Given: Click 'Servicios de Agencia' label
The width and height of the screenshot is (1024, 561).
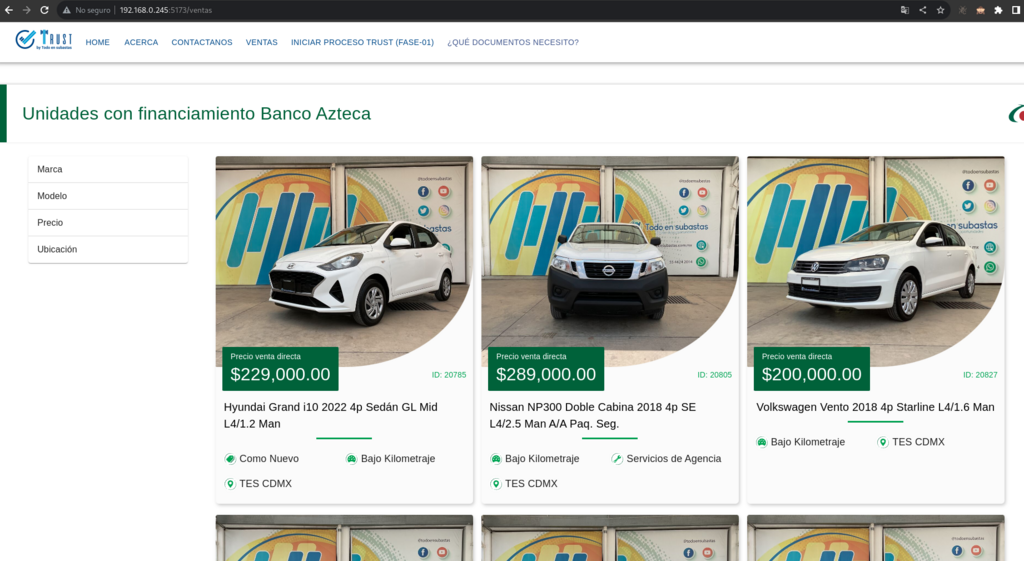Looking at the screenshot, I should click(x=674, y=458).
